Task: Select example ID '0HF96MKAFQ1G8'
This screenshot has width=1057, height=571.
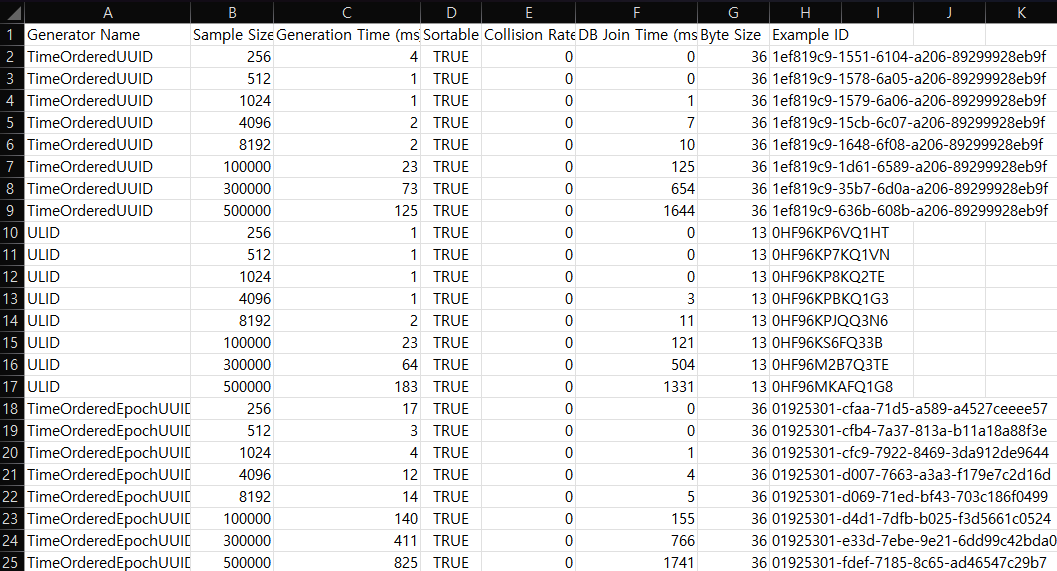Action: coord(833,386)
